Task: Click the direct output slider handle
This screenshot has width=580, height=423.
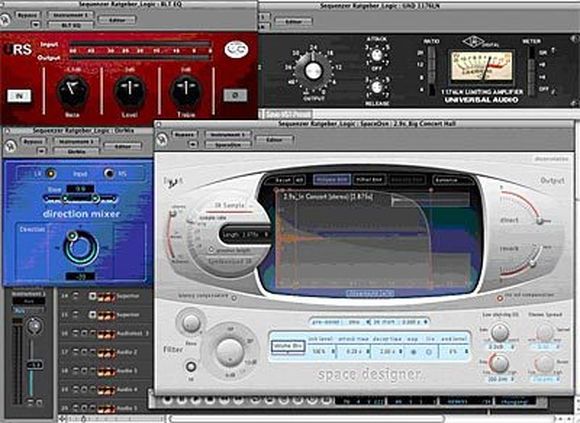Action: 540,221
